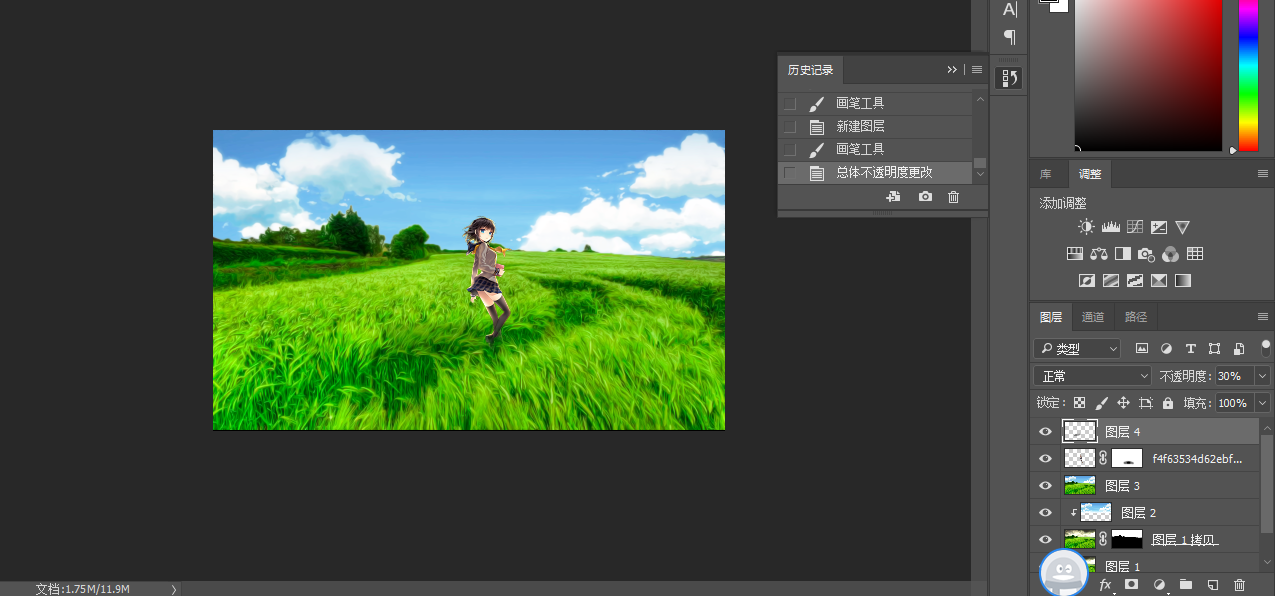Select the 图层 panel tab
This screenshot has height=596, width=1275.
1051,317
